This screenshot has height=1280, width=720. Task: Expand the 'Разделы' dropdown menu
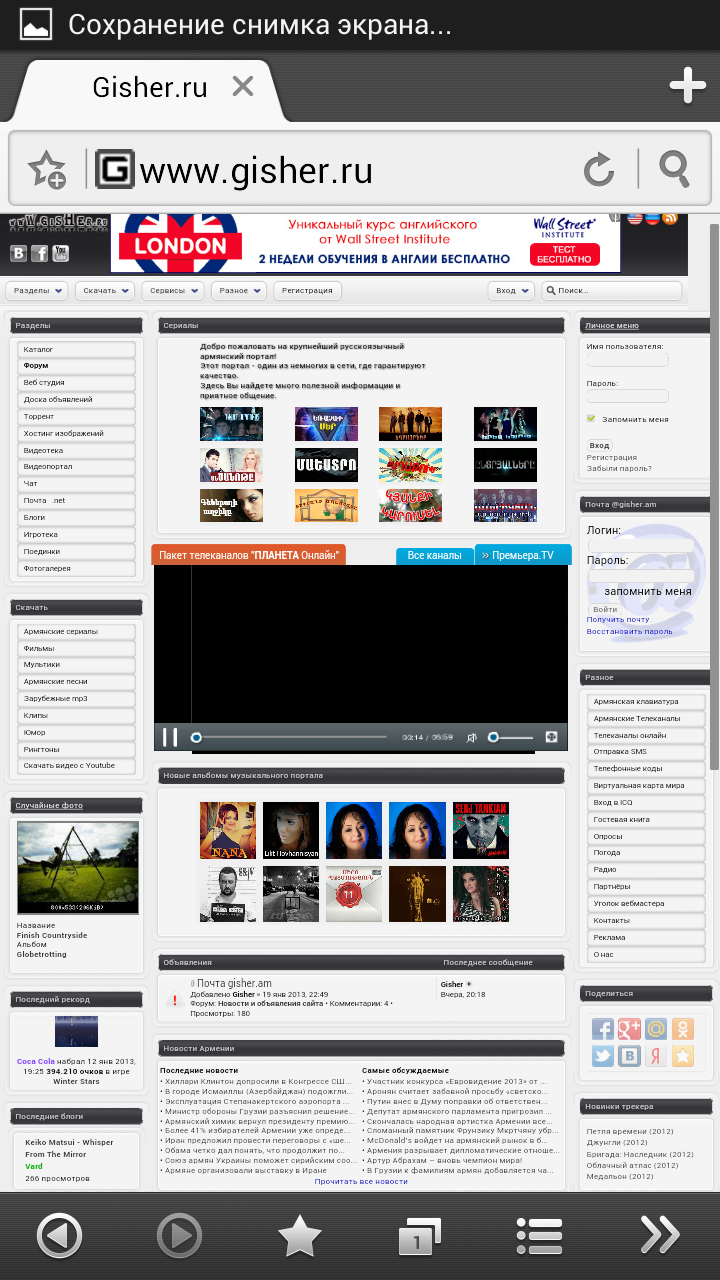(x=39, y=291)
